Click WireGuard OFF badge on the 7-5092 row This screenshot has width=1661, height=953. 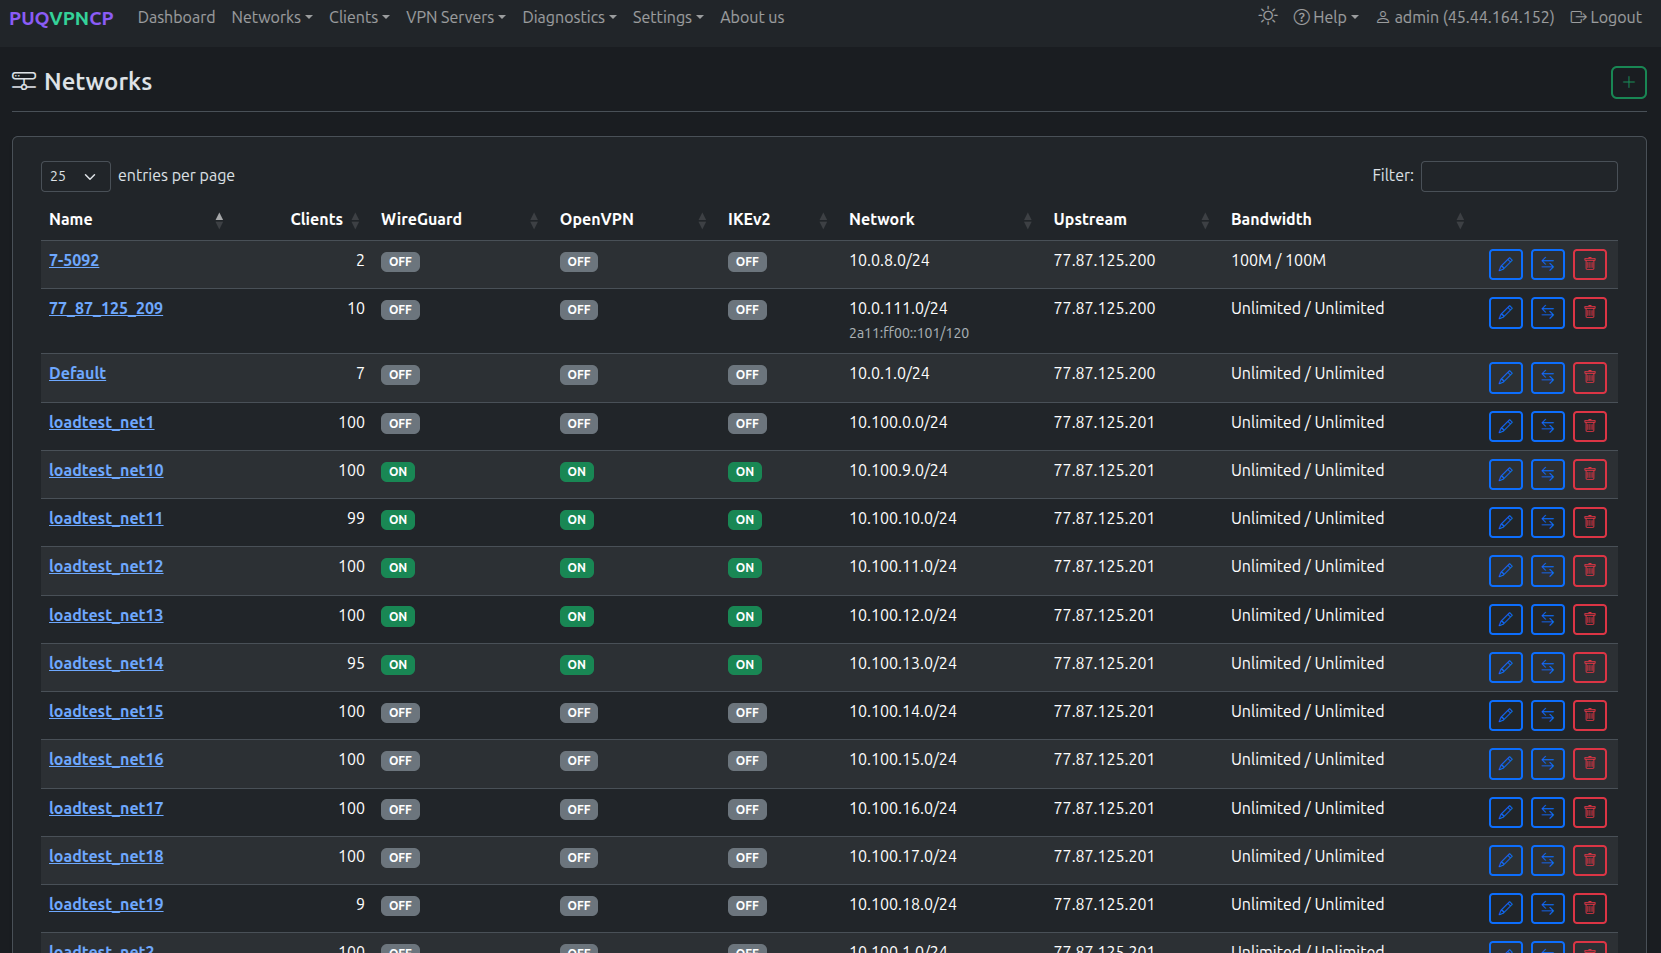pos(400,262)
